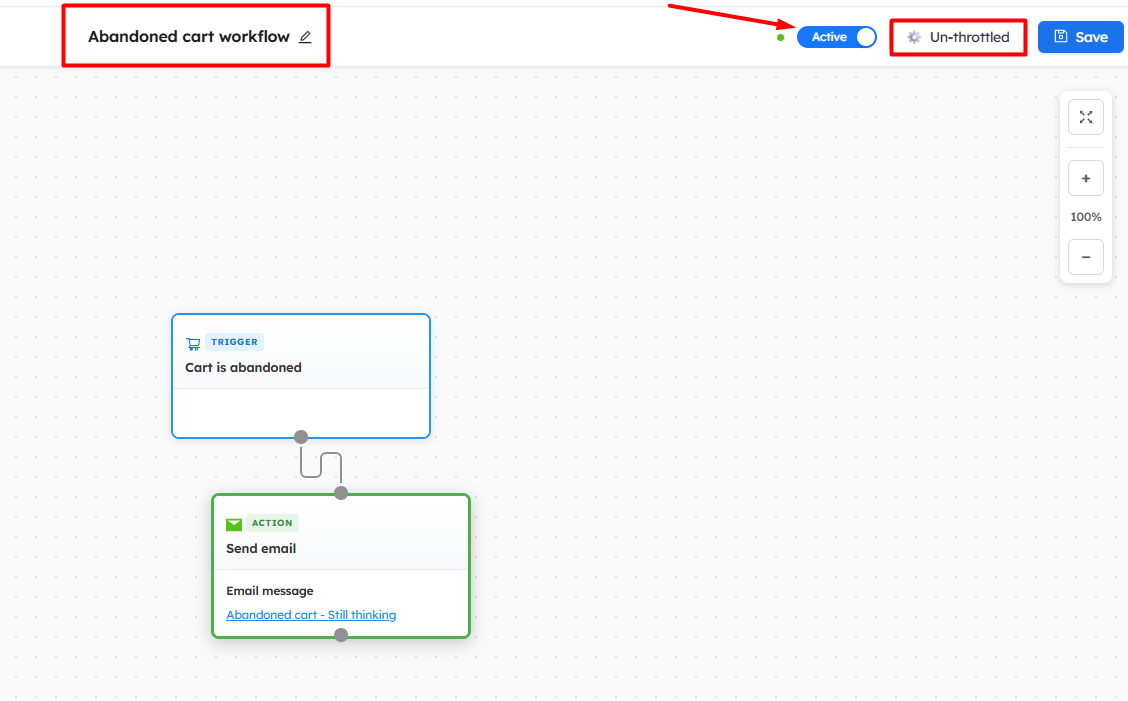Click the gear icon beside Un-throttled

point(913,37)
